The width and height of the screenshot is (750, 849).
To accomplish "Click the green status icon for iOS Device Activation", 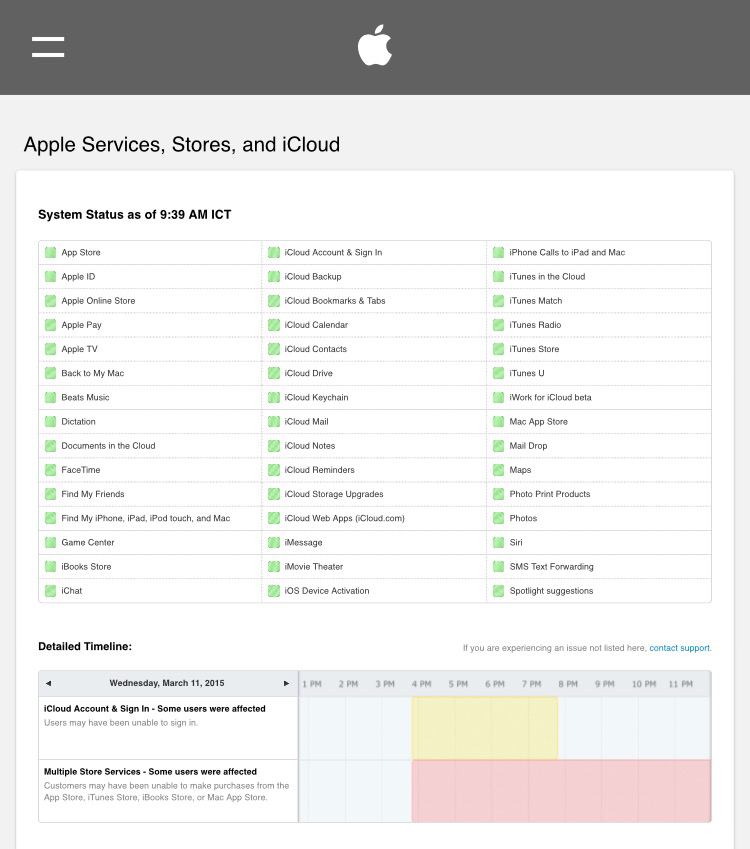I will click(274, 591).
